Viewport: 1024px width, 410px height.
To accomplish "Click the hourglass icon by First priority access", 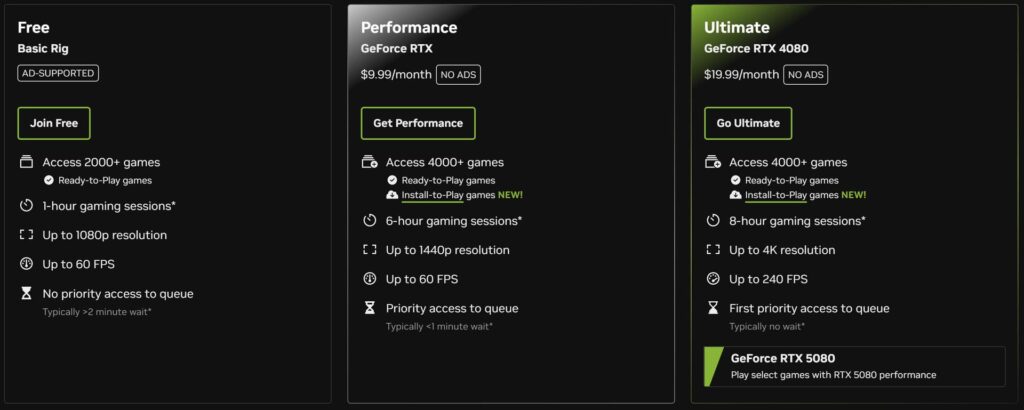I will (x=713, y=308).
